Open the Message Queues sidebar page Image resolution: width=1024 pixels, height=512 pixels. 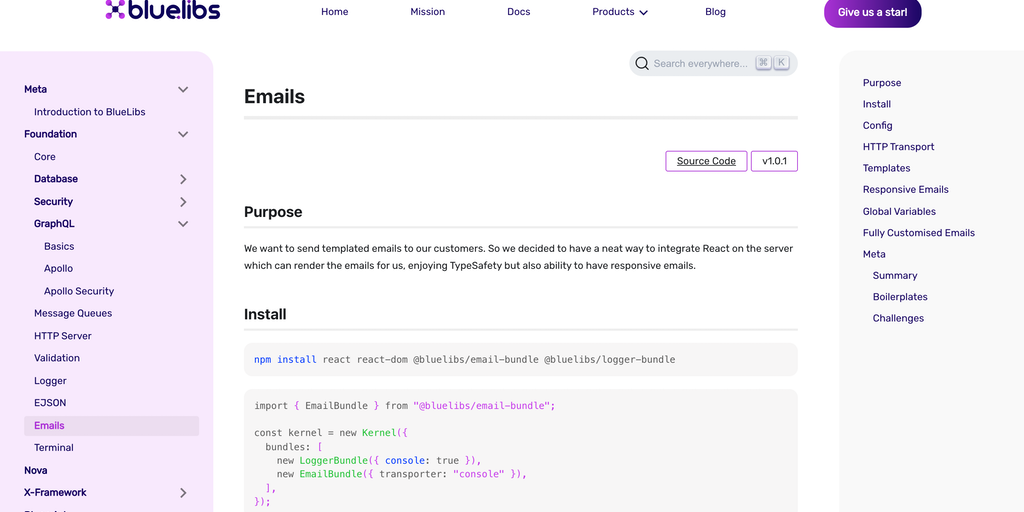tap(73, 313)
